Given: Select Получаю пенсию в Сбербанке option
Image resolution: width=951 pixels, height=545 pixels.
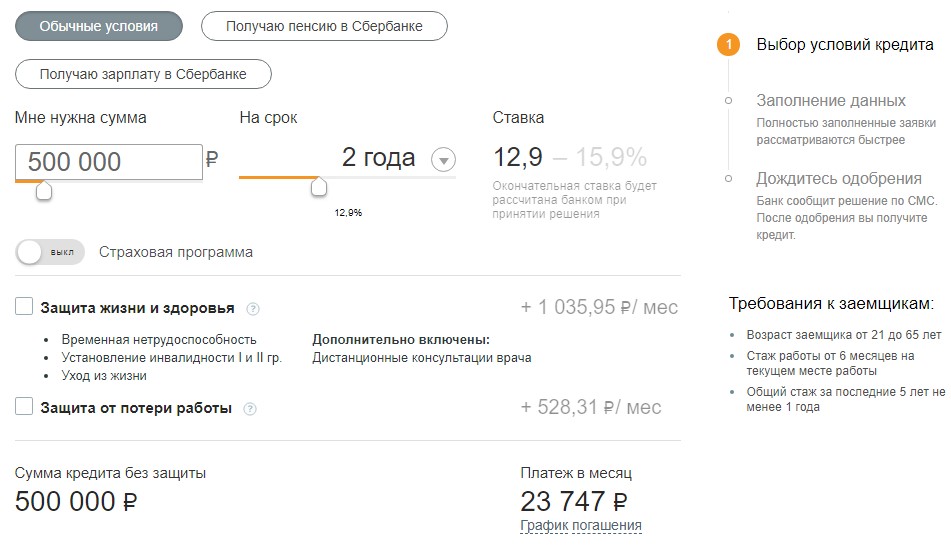Looking at the screenshot, I should 324,26.
